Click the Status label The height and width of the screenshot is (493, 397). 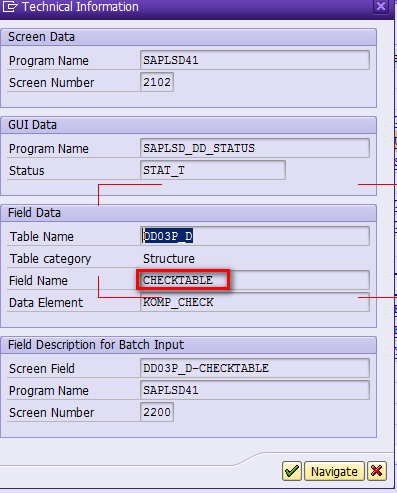[x=27, y=171]
